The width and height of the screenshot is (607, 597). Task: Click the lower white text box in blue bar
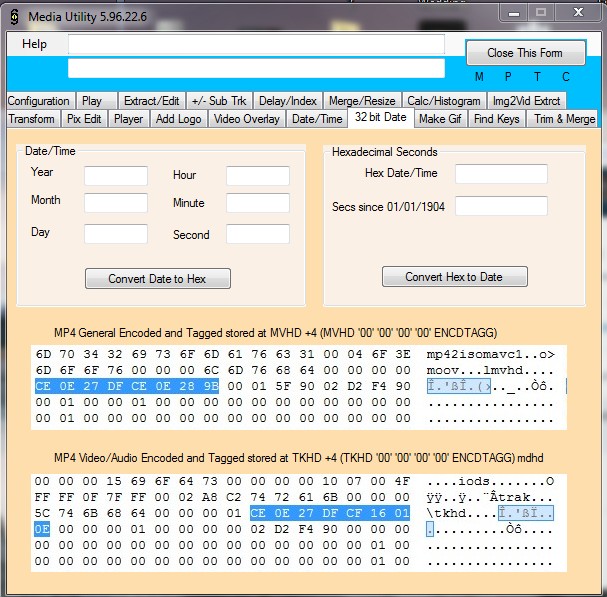point(256,68)
